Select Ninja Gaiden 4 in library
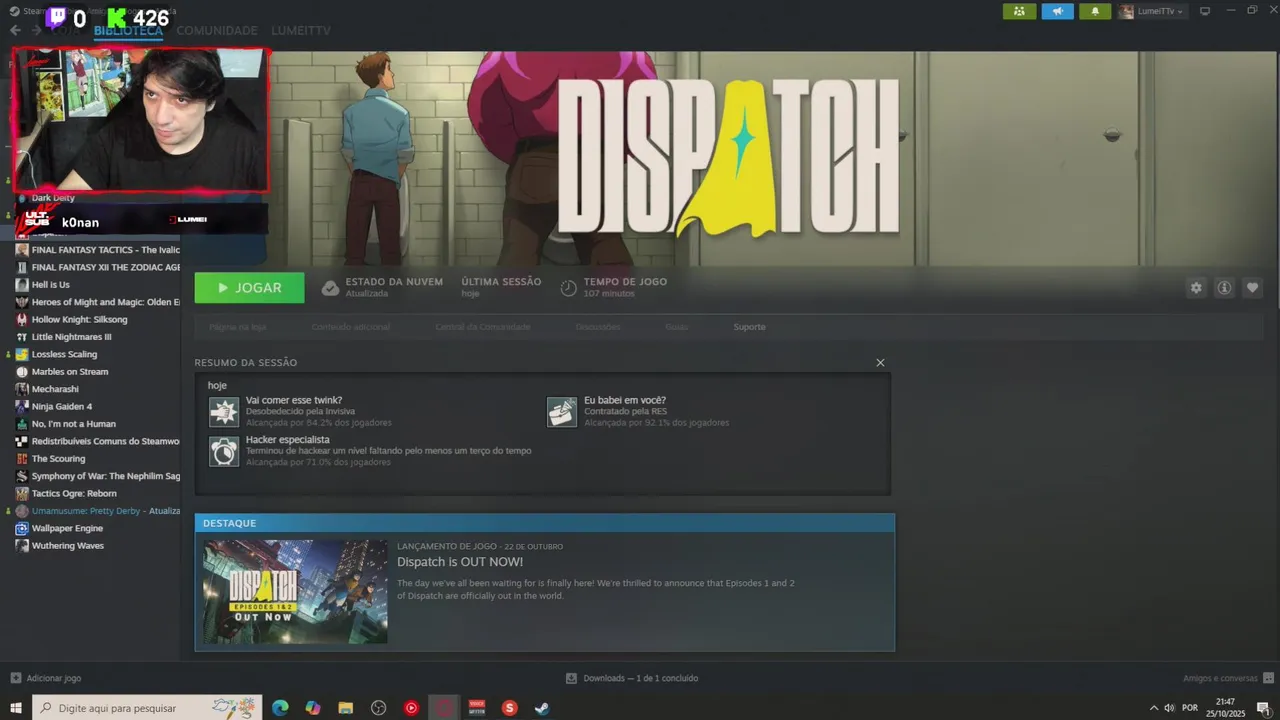The image size is (1280, 720). (61, 407)
